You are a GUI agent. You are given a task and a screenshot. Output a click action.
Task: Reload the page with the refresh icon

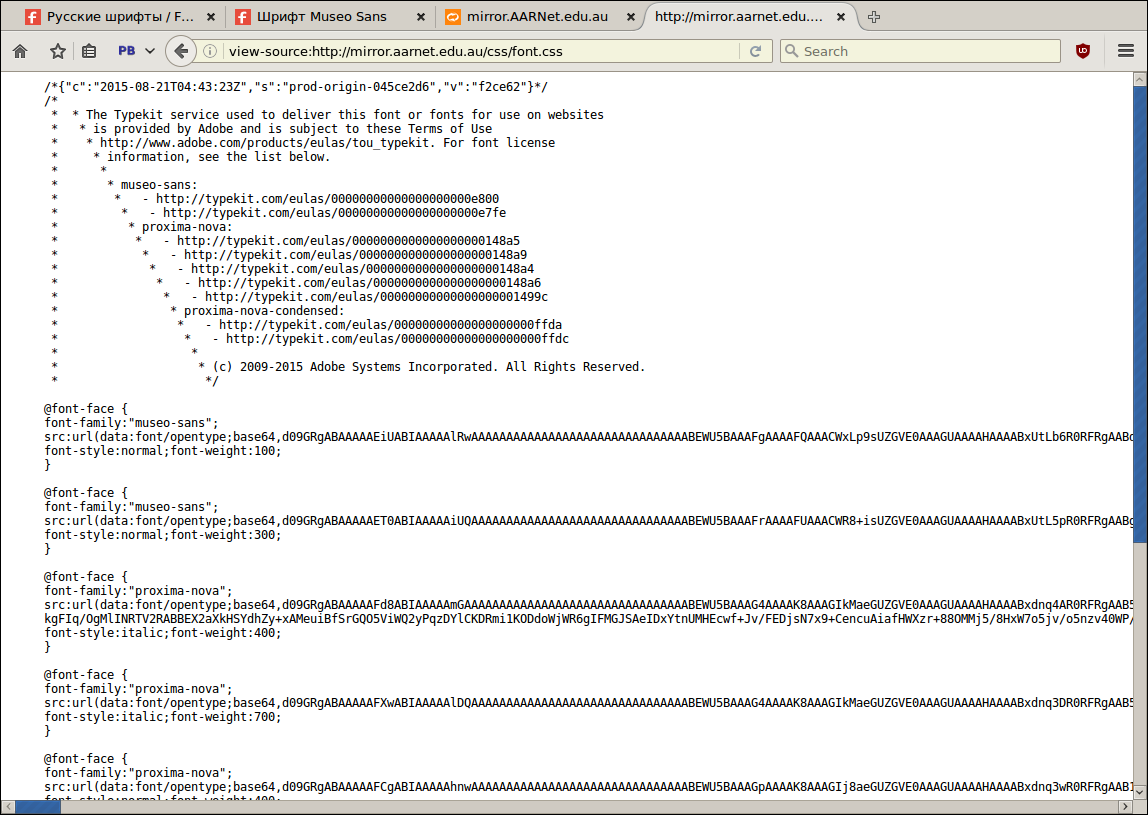point(756,51)
